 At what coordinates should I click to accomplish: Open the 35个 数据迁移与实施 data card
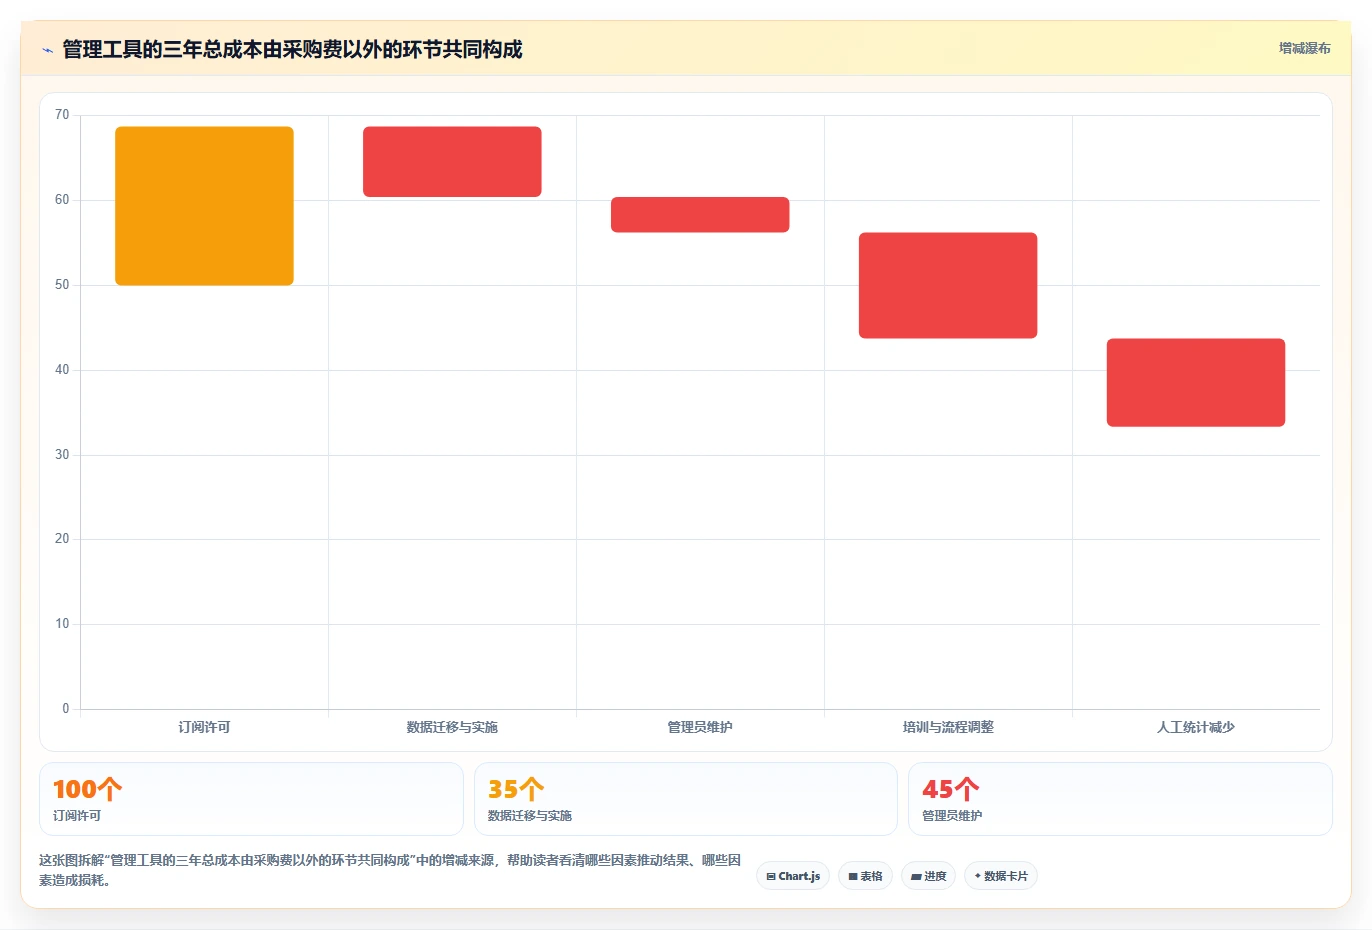686,799
